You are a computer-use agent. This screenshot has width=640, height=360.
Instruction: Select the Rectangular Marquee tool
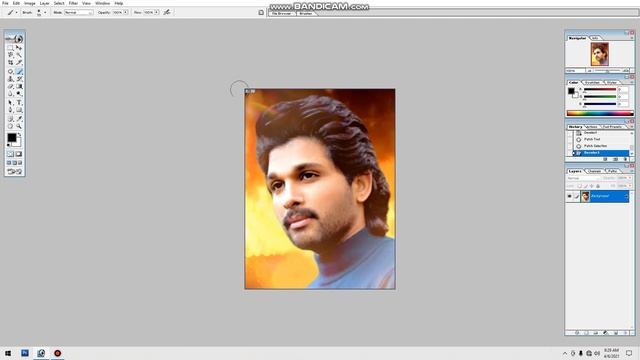click(x=11, y=47)
